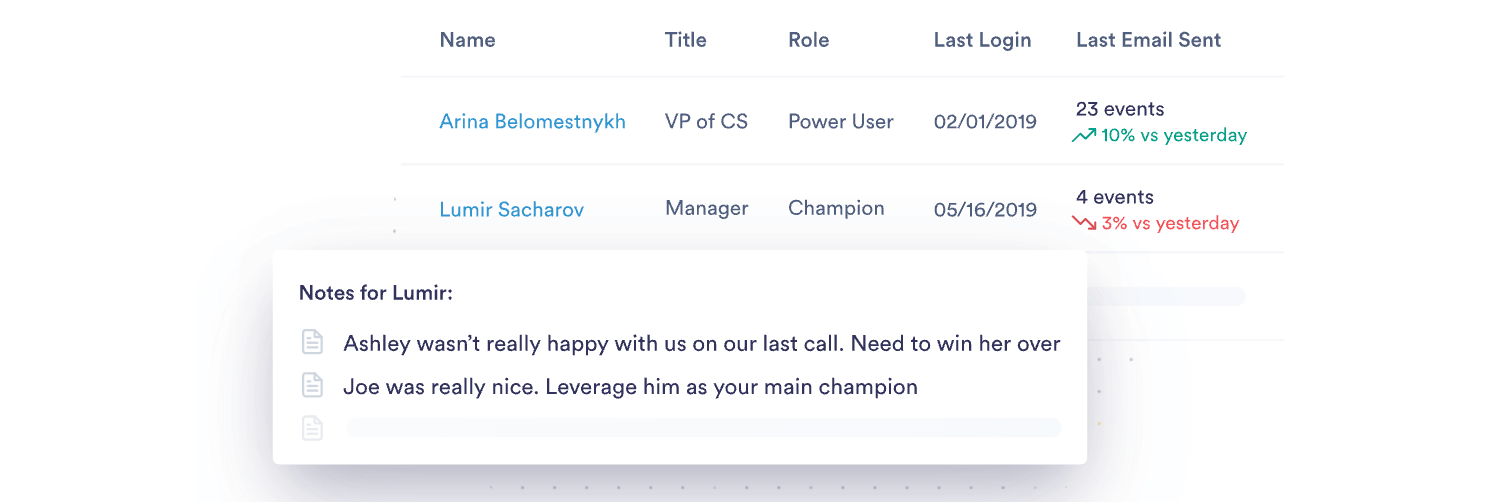
Task: Click the empty note input placeholder bar
Action: [703, 428]
